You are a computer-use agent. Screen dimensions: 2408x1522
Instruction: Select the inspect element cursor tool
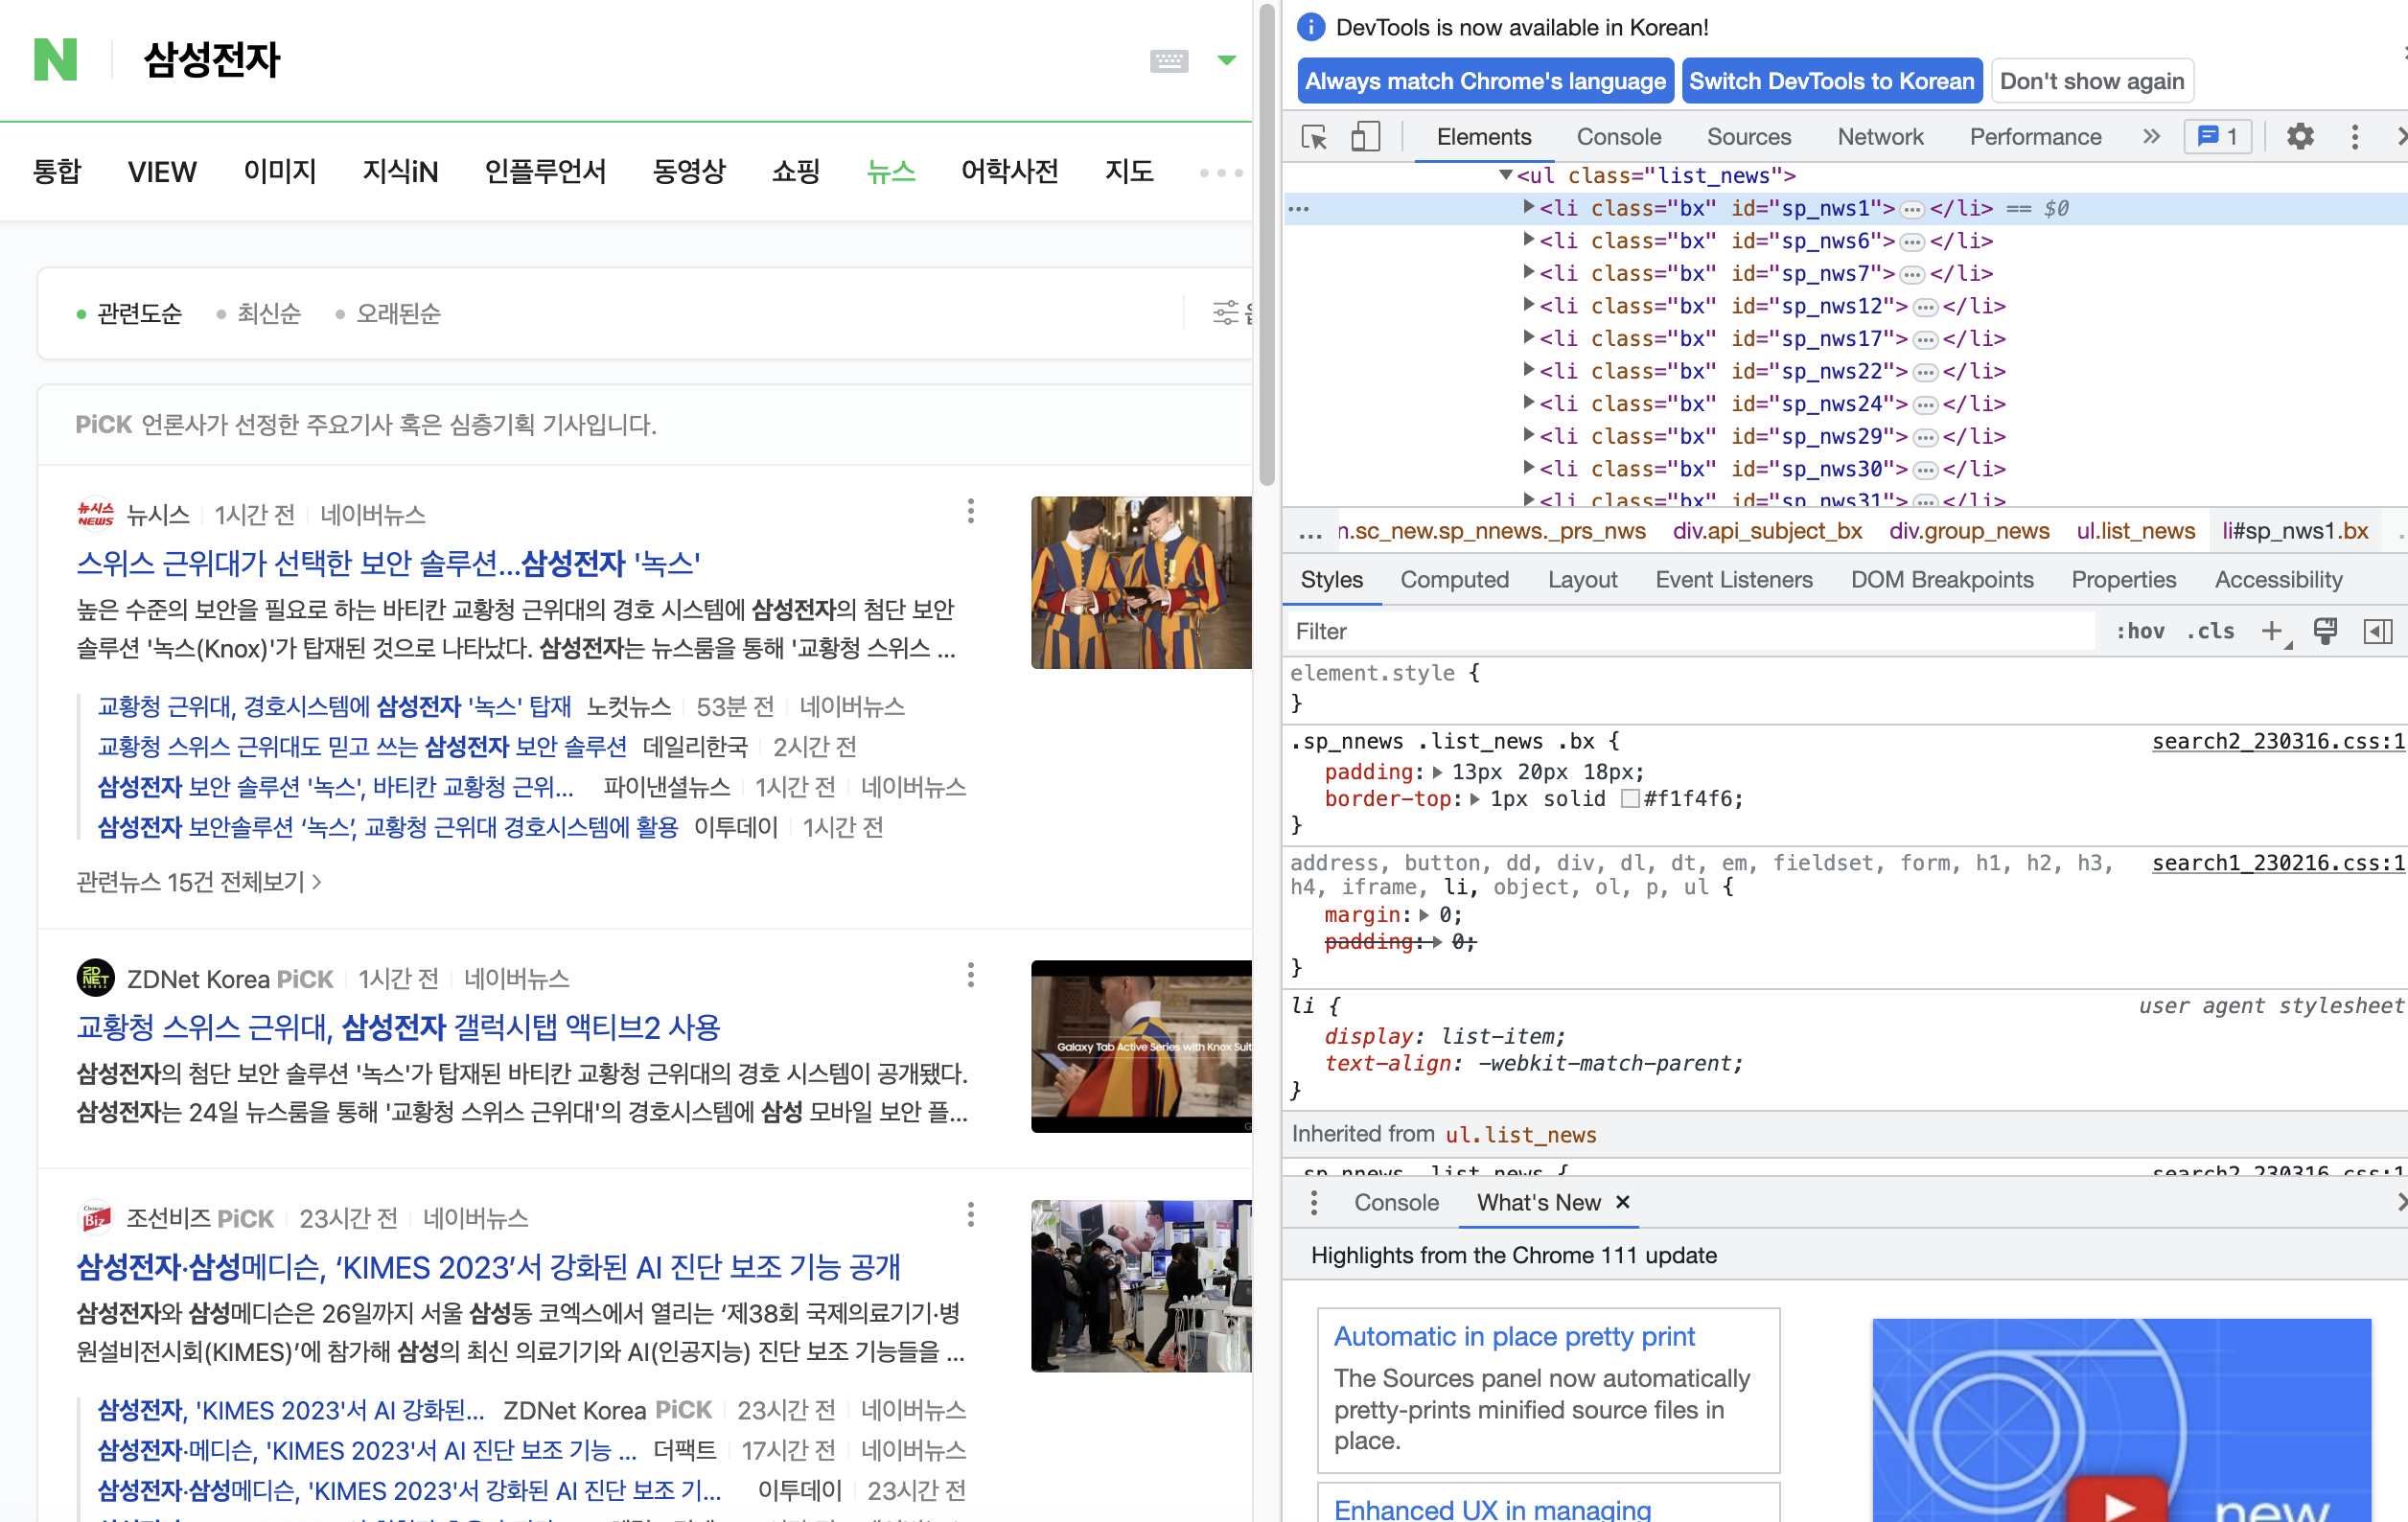tap(1315, 136)
